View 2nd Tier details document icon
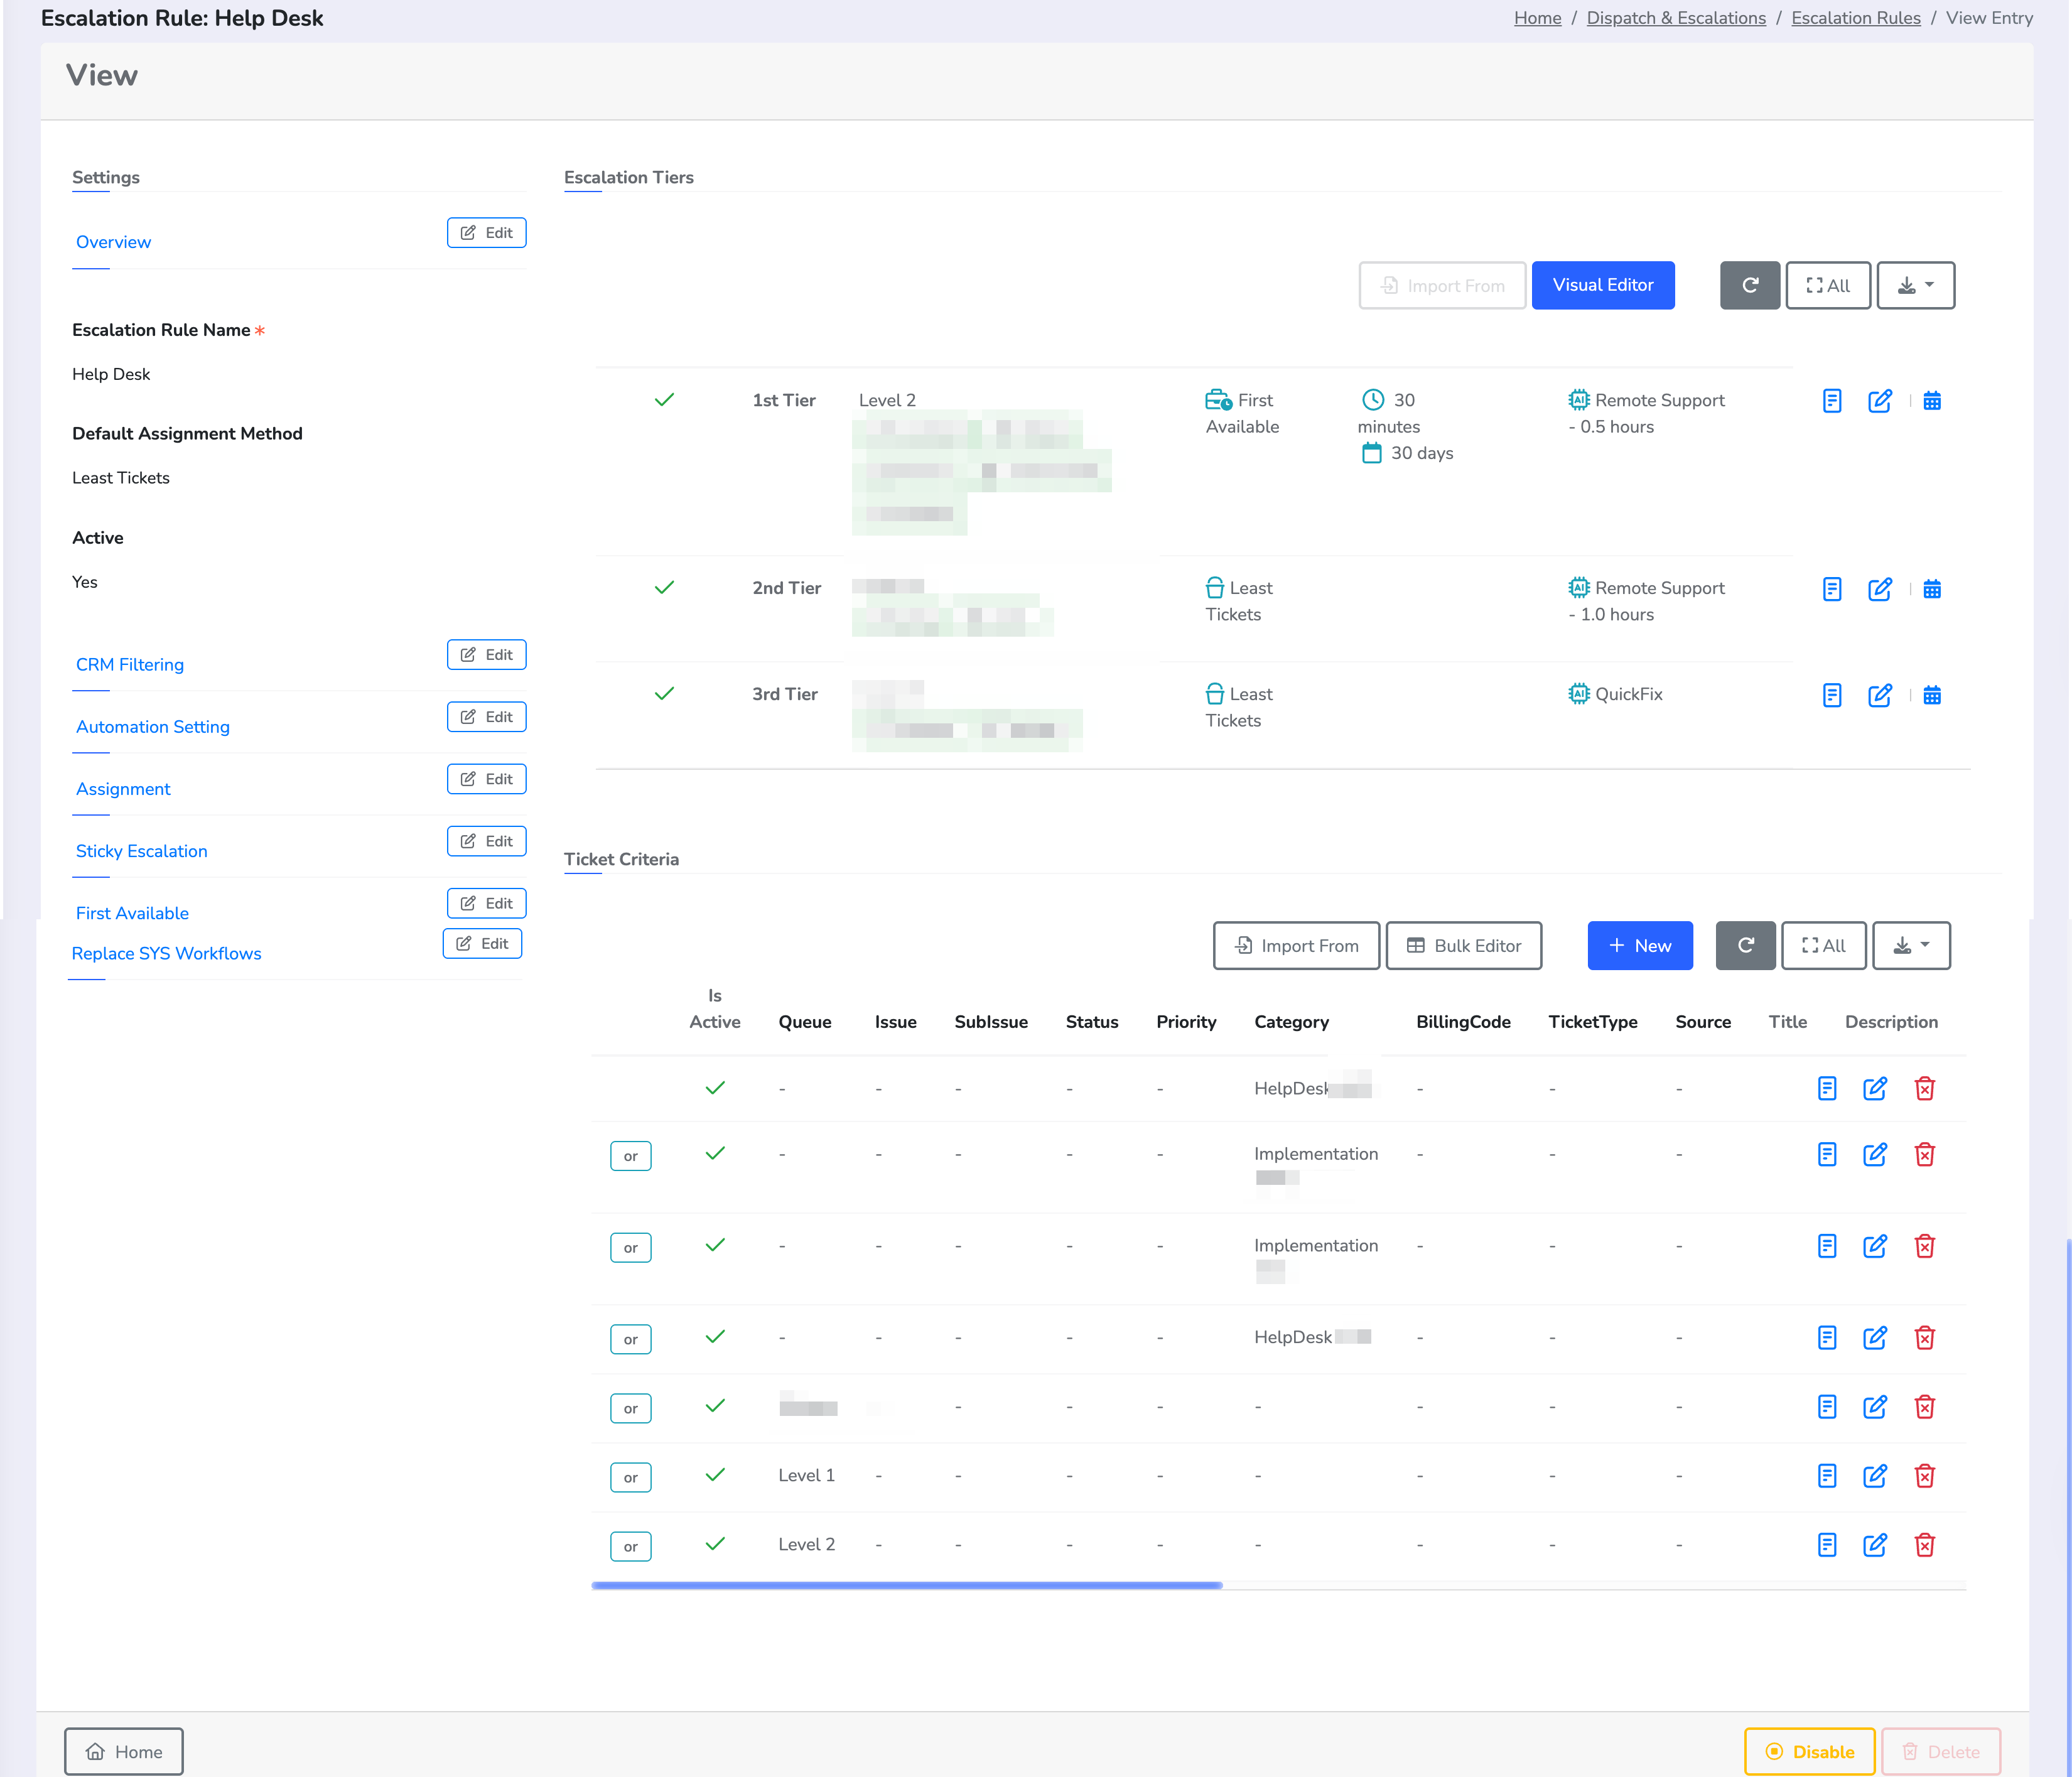The width and height of the screenshot is (2072, 1777). click(1831, 589)
